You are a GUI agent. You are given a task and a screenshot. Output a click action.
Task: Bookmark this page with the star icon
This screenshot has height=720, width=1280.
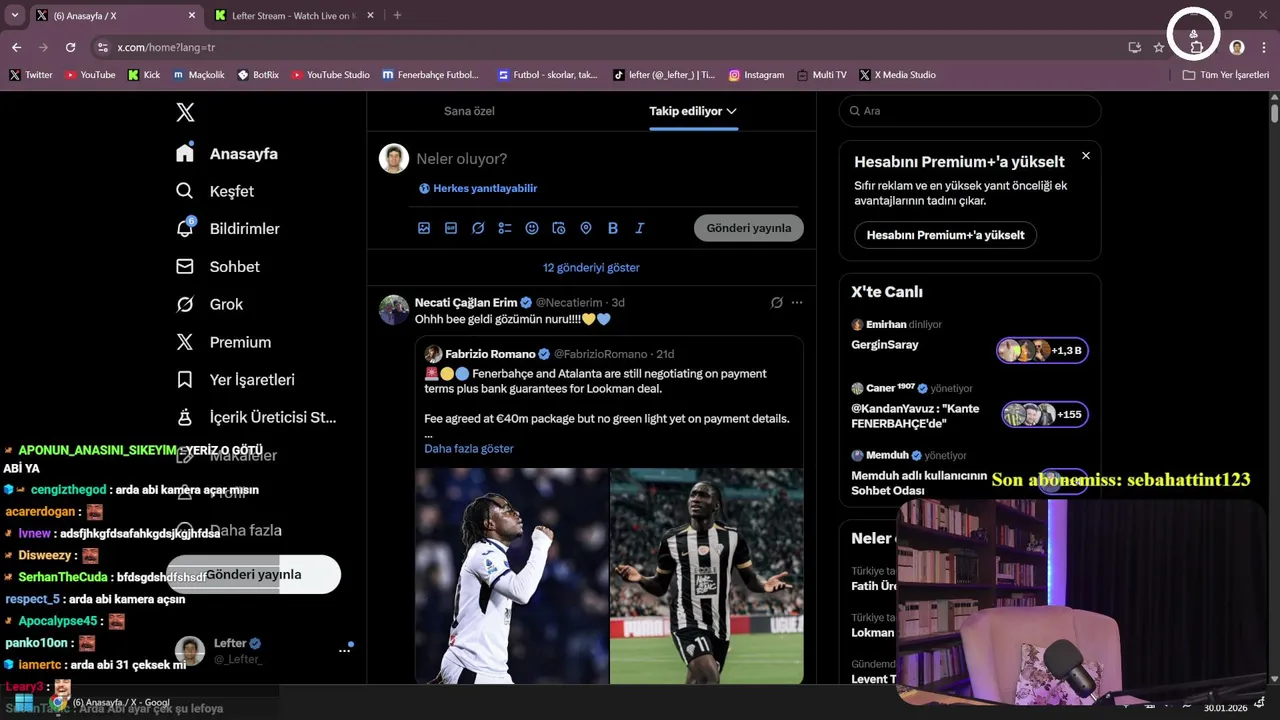(1159, 47)
